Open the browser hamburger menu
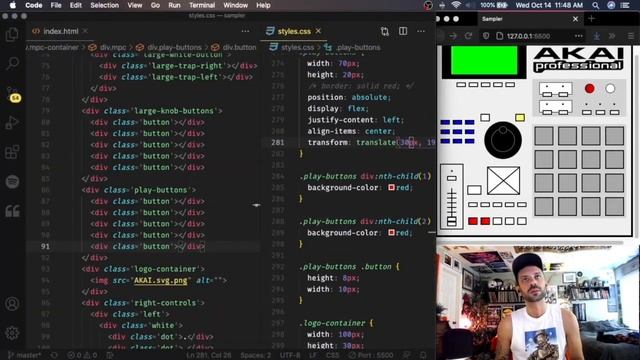 tap(631, 36)
